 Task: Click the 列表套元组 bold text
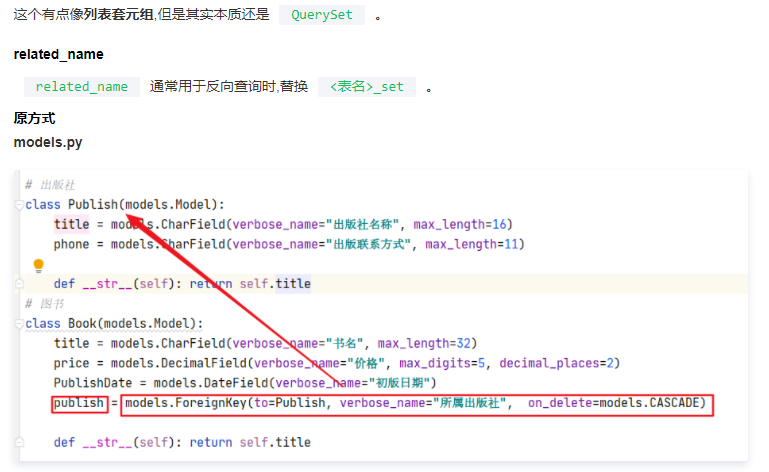click(118, 15)
